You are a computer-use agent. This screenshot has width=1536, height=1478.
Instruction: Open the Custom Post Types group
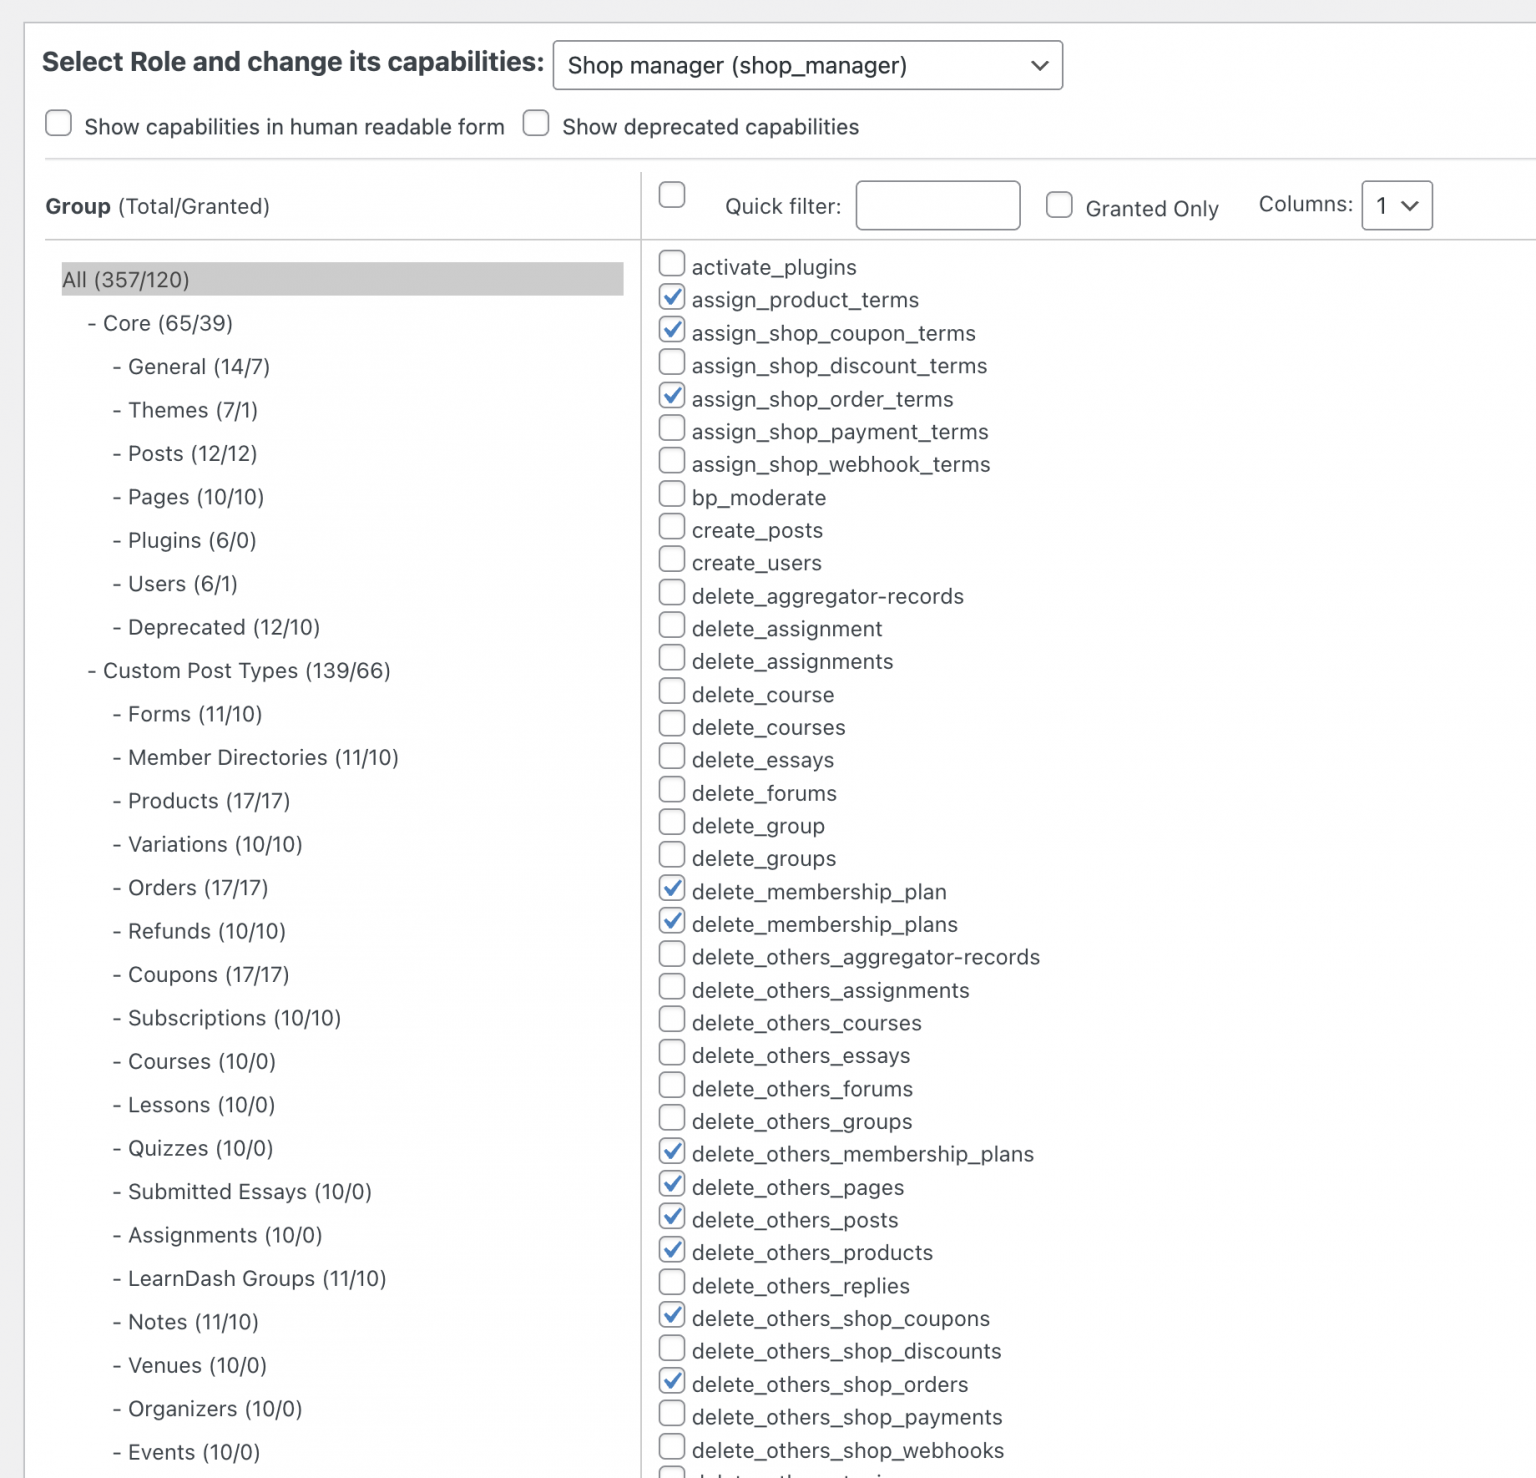tap(244, 670)
